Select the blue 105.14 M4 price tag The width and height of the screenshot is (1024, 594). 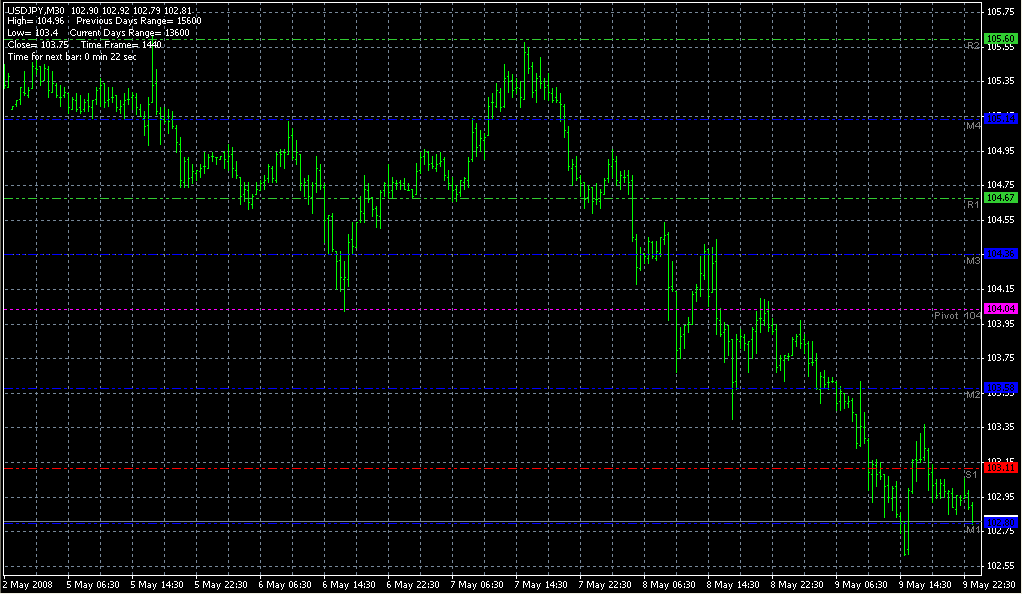(x=1001, y=119)
